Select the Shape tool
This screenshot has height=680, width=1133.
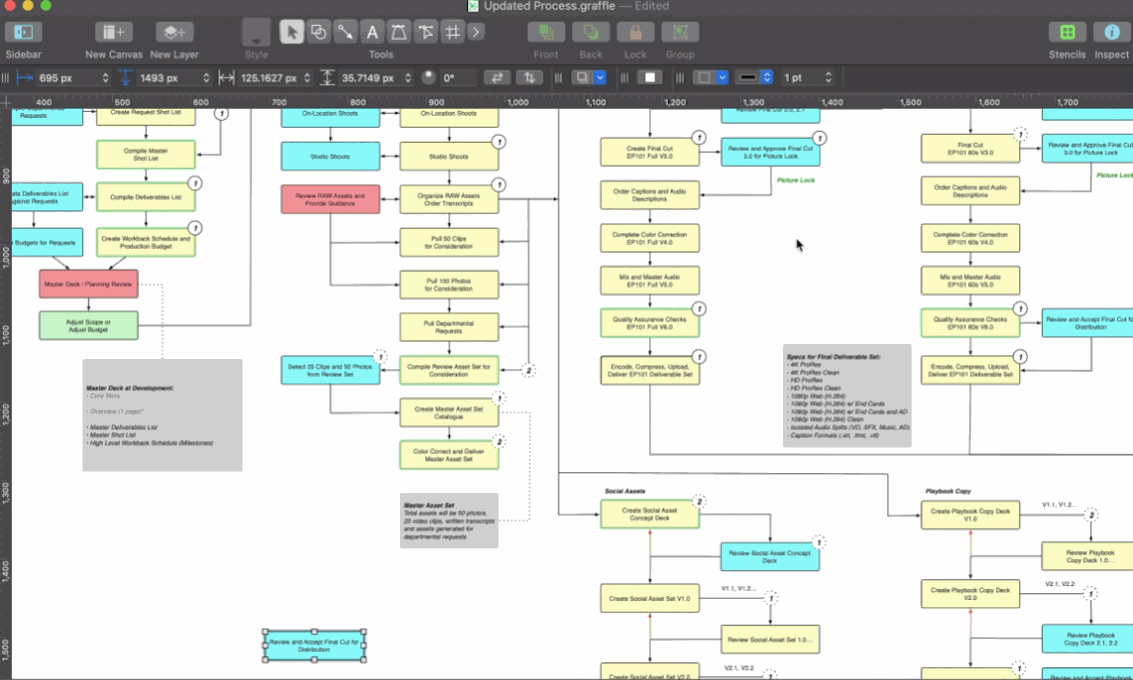[x=318, y=32]
